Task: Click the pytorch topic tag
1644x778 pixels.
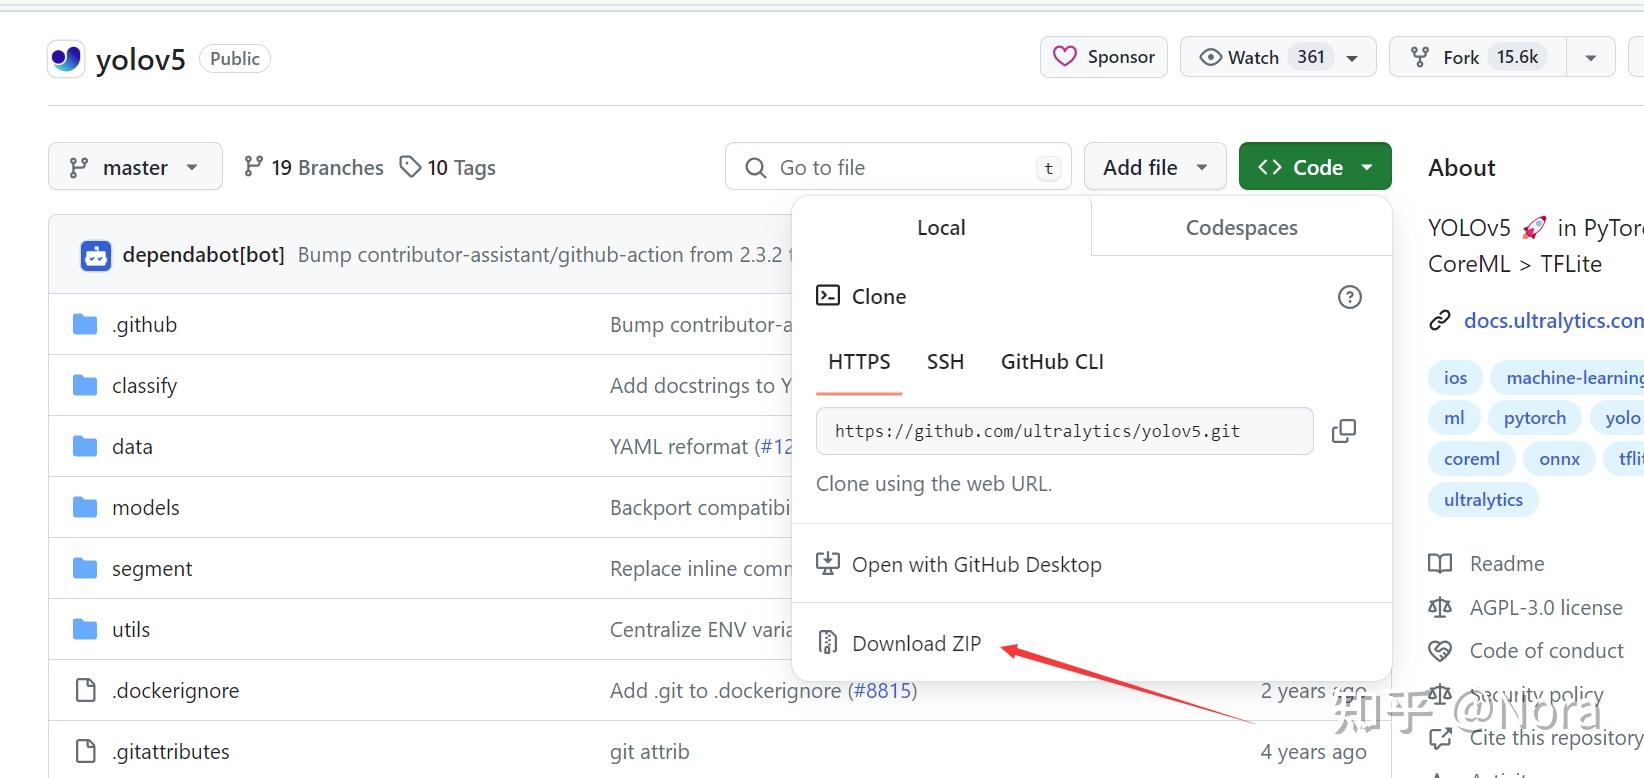Action: pos(1534,418)
